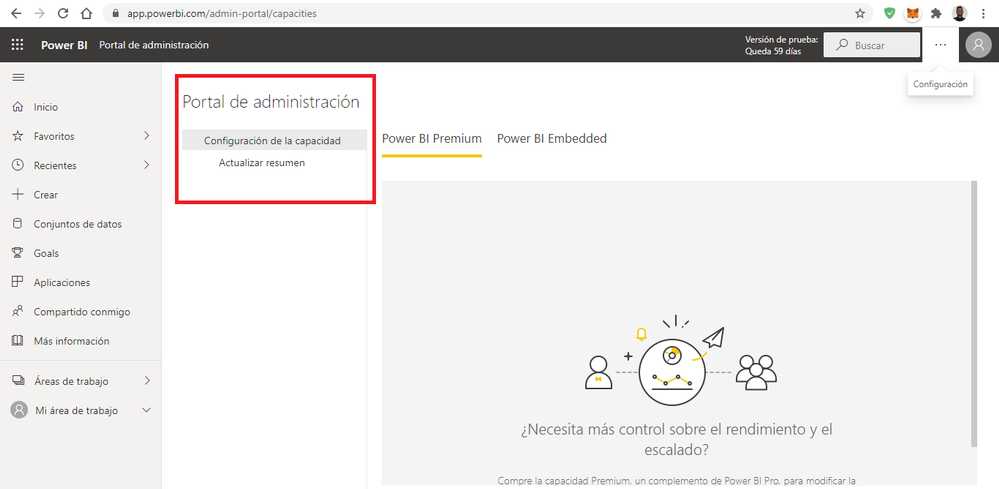Select Configuración de la capacidad

click(x=275, y=141)
